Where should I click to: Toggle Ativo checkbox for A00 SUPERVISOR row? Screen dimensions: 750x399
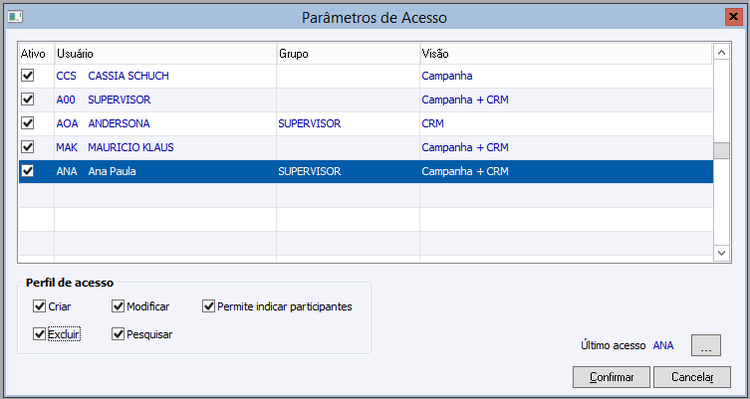point(28,100)
